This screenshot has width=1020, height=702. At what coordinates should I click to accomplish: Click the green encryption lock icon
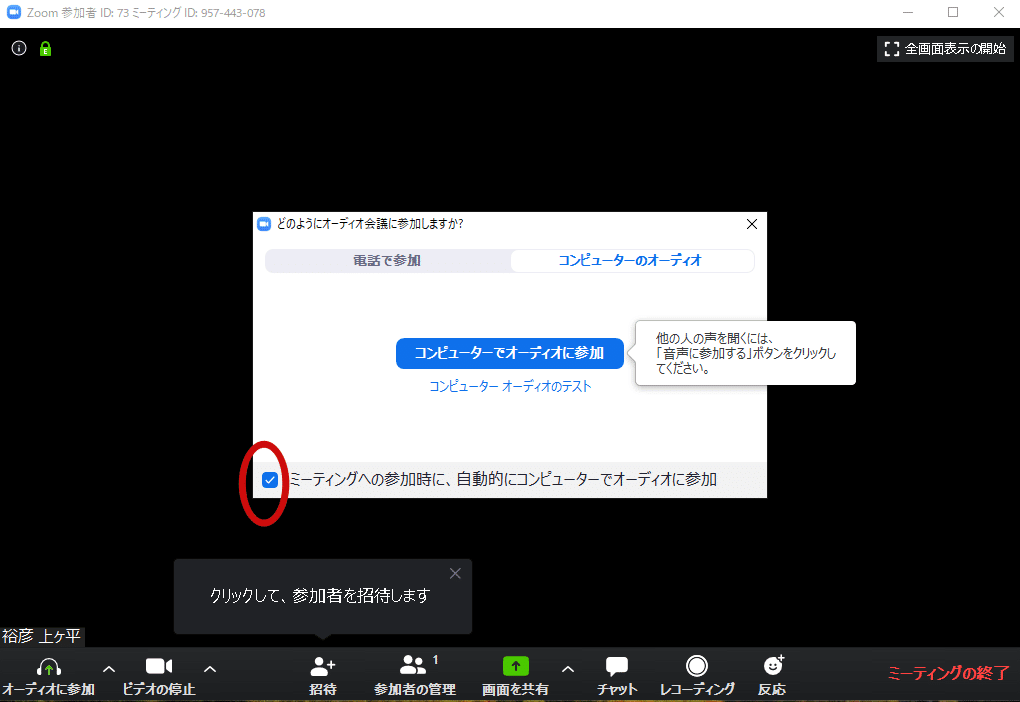44,48
